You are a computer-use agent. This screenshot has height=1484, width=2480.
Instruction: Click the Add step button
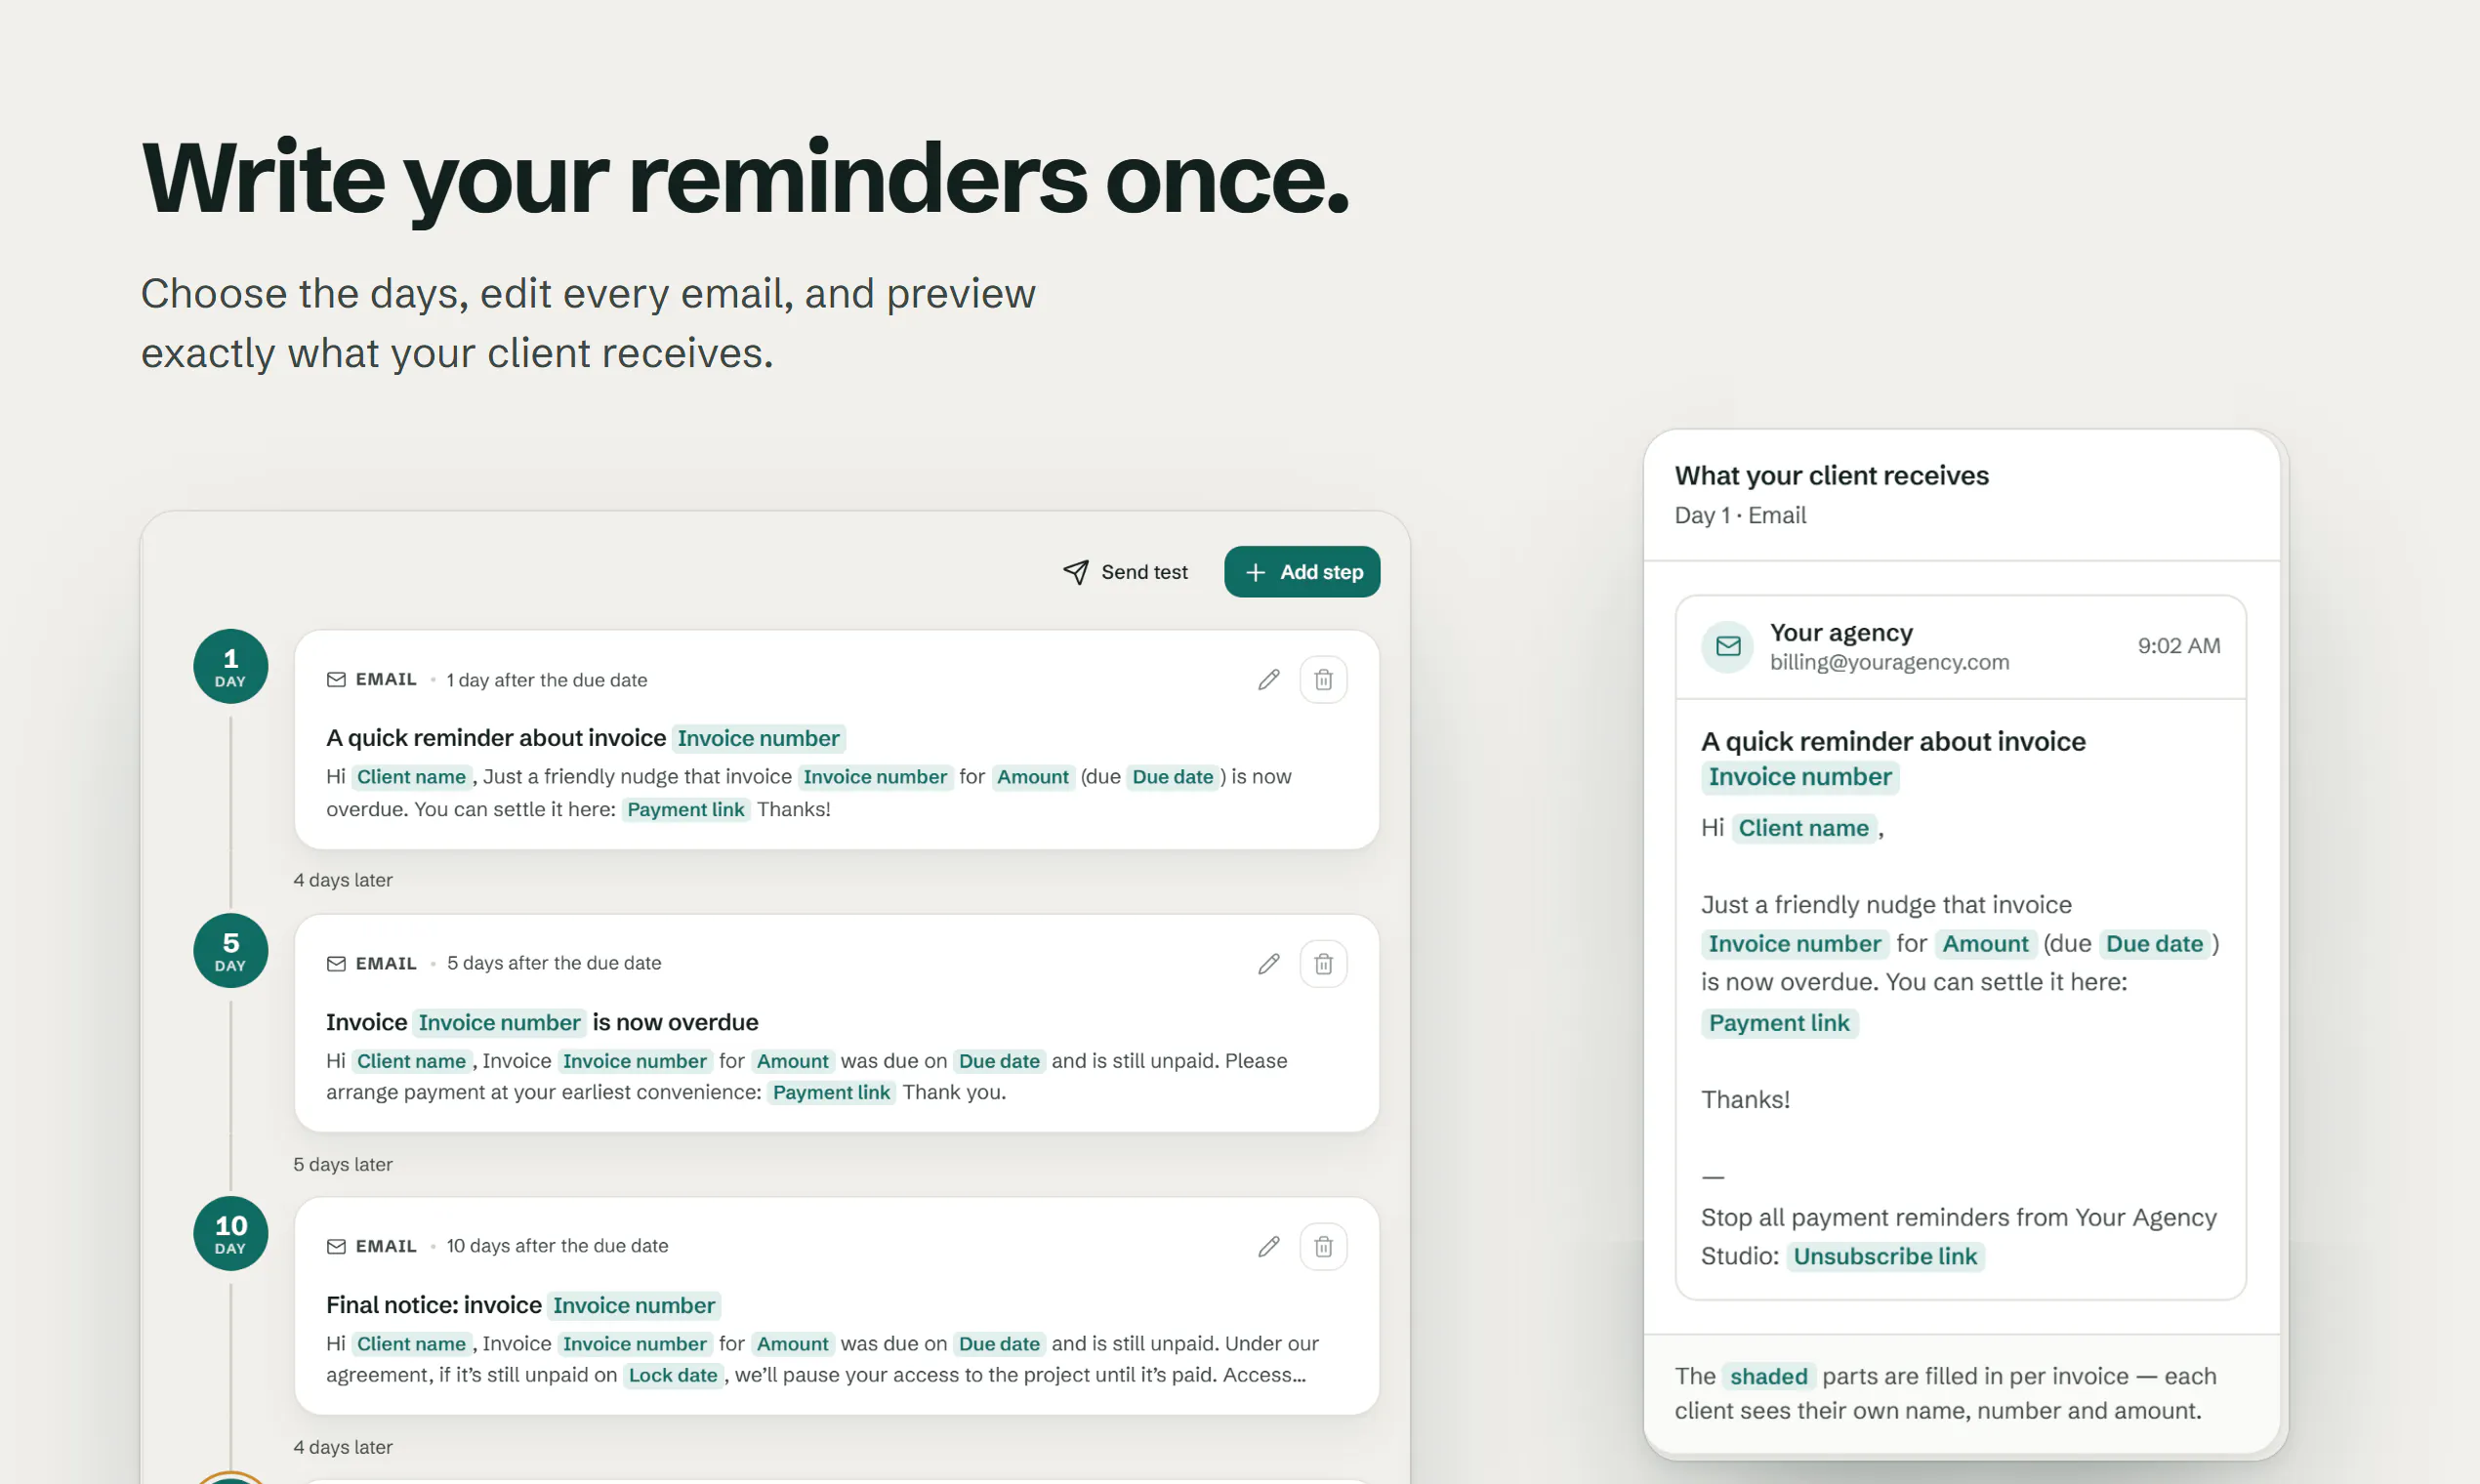[x=1302, y=572]
